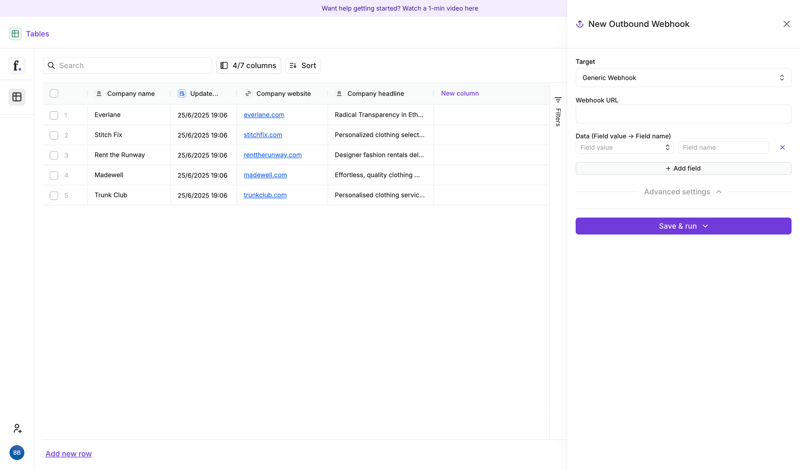Click the Update... column header

(204, 94)
